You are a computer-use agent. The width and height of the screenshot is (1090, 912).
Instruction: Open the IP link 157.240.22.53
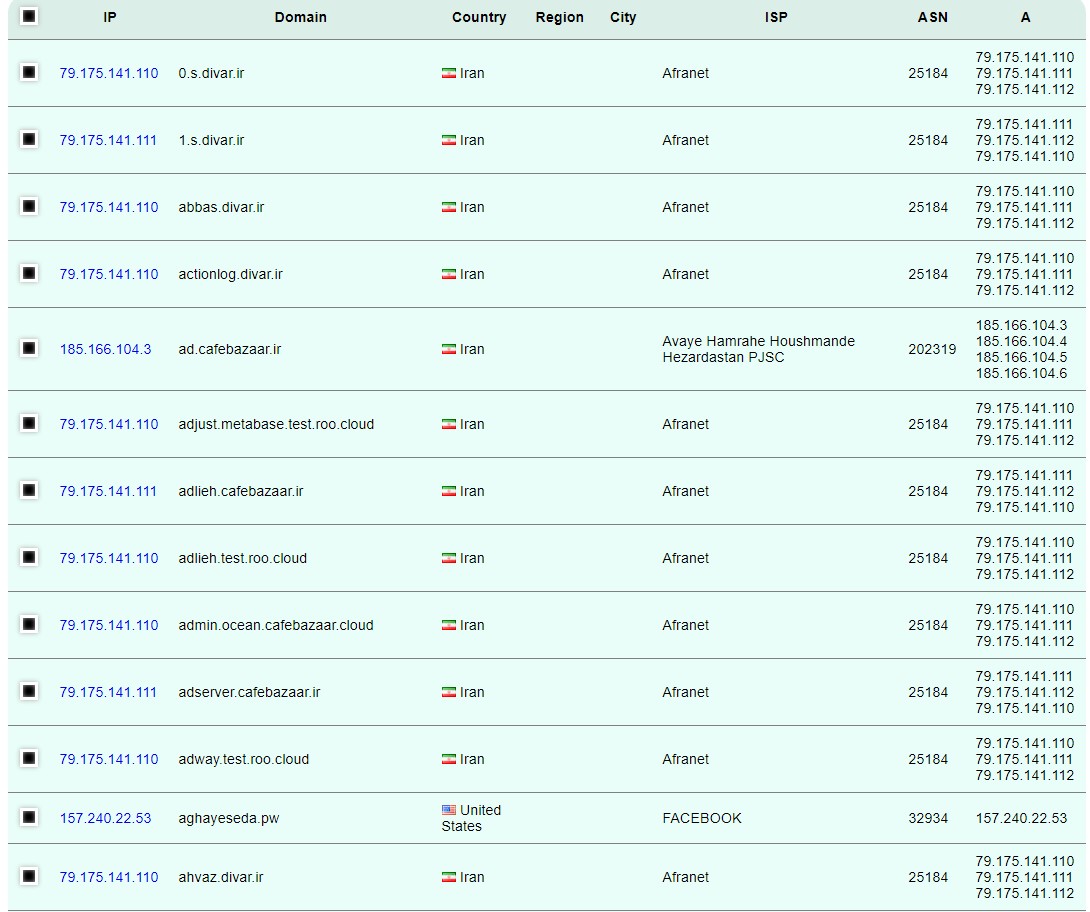pos(106,817)
